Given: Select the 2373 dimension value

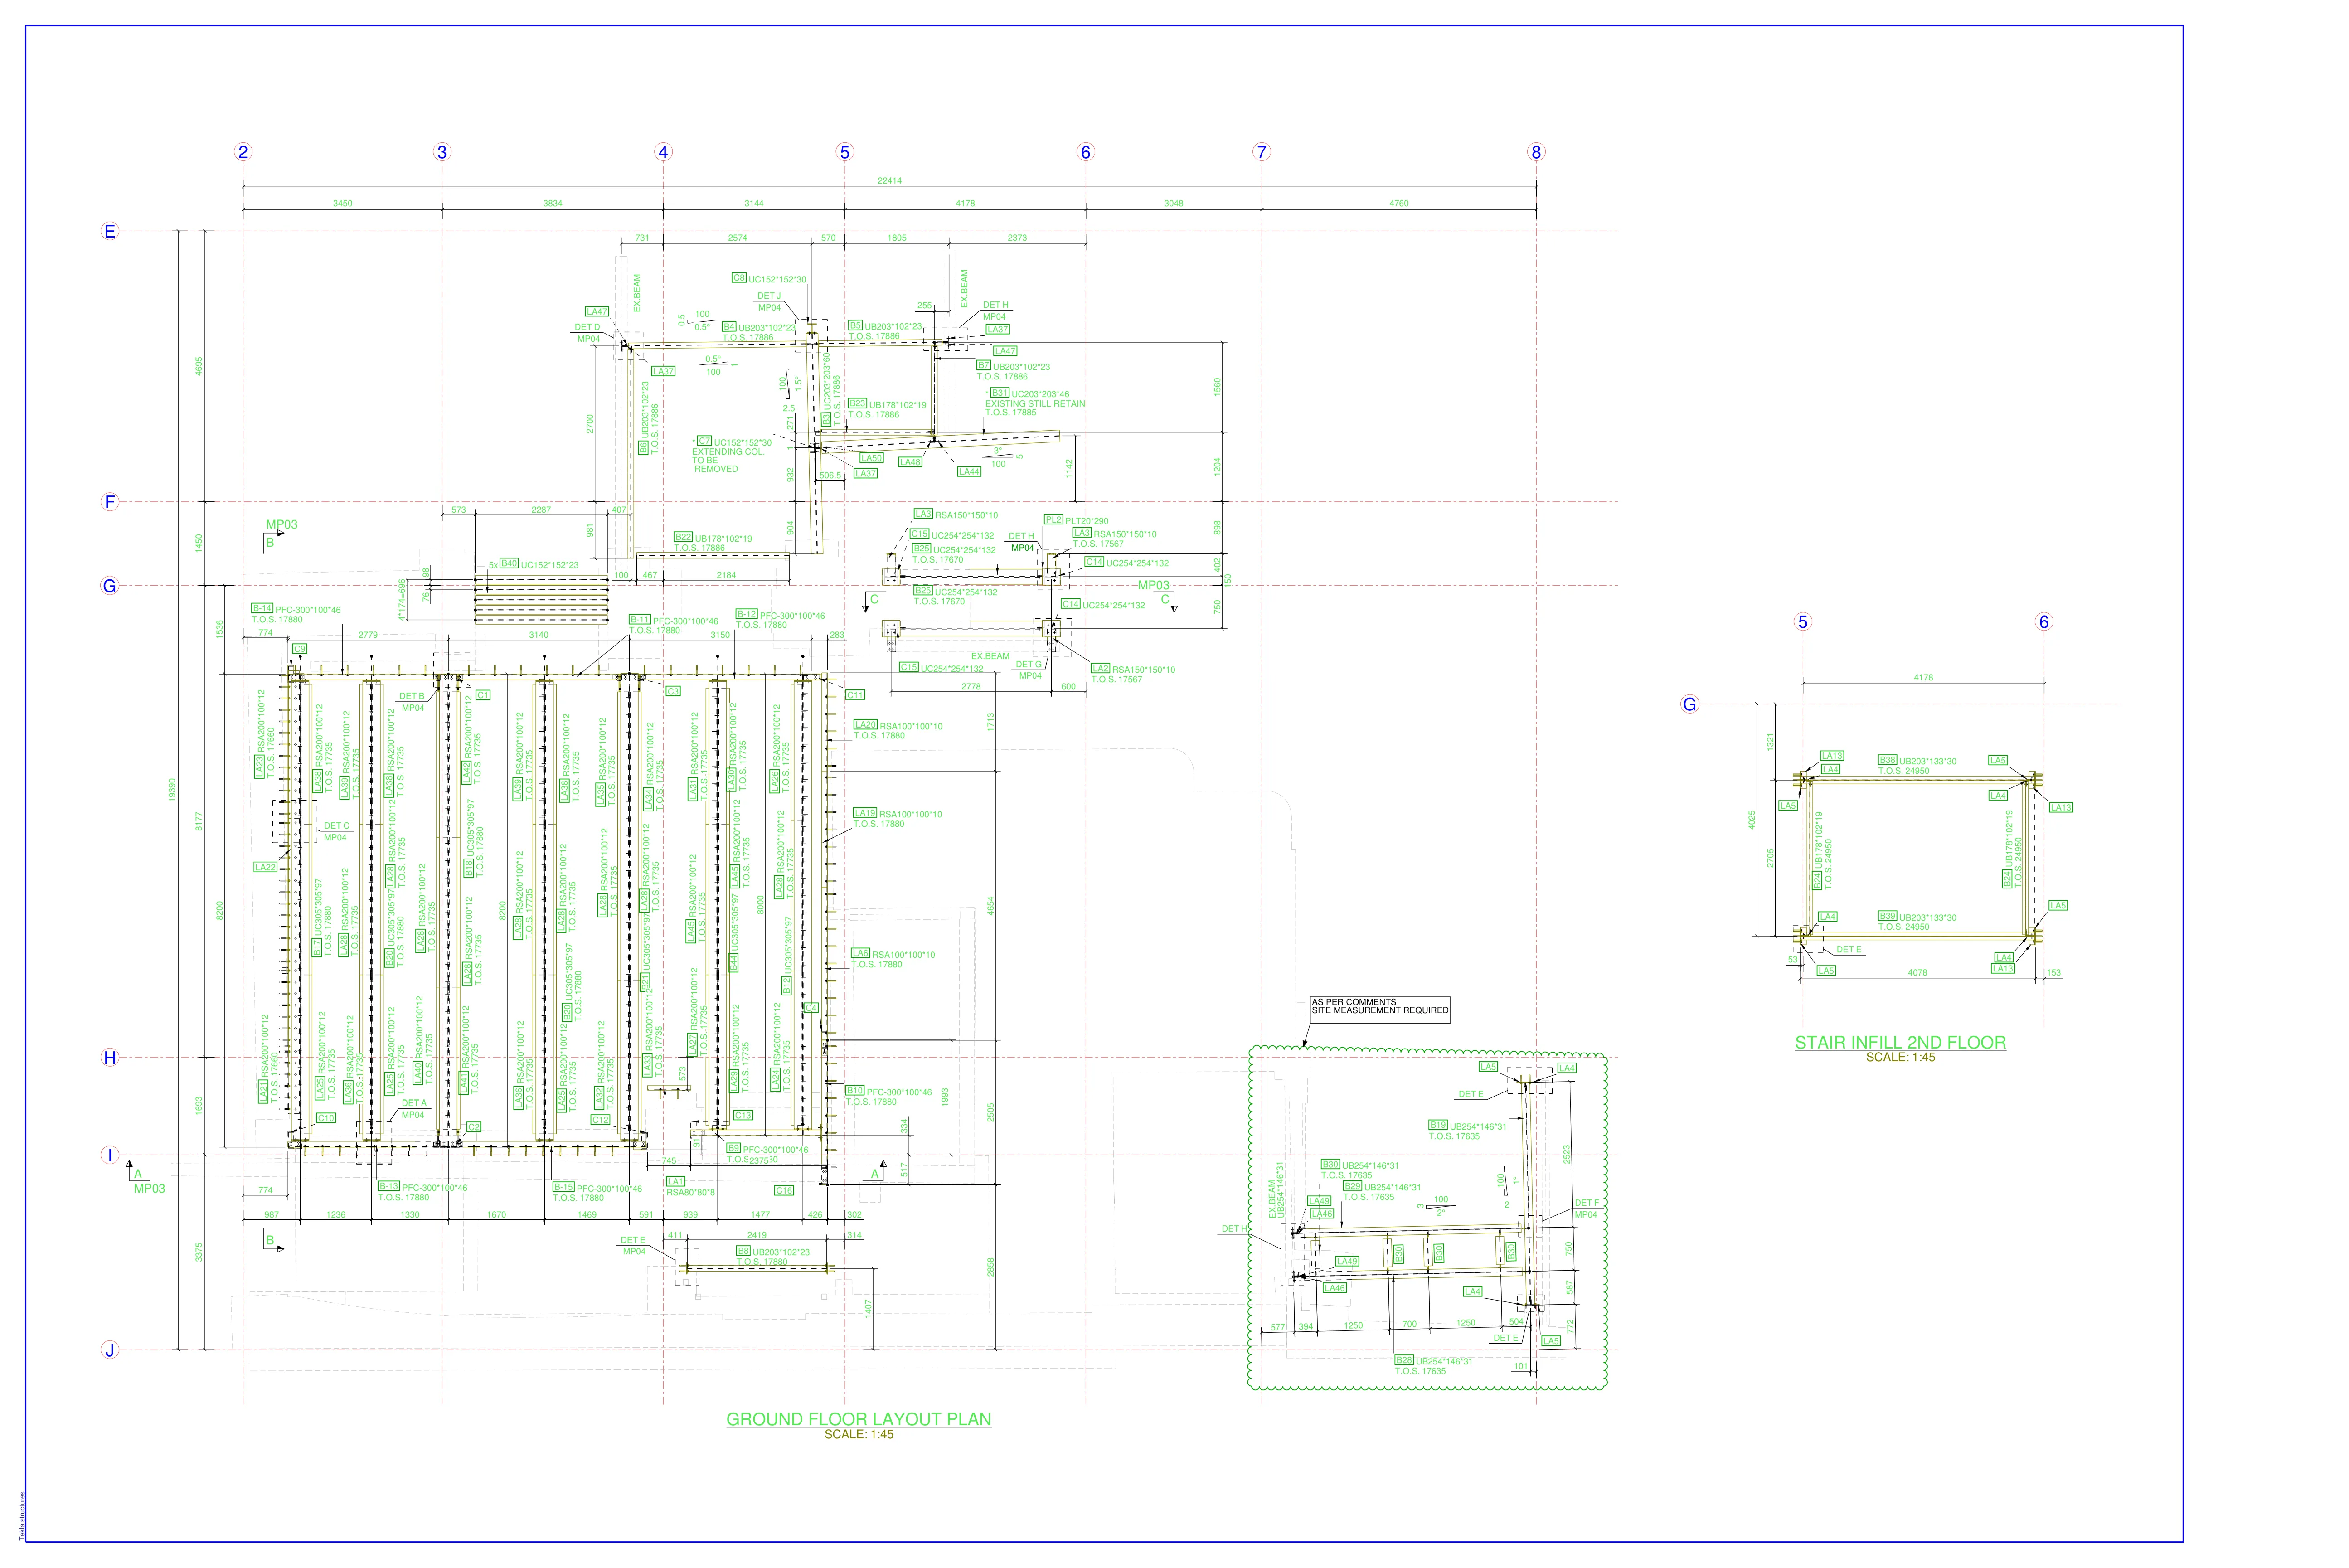Looking at the screenshot, I should [x=1017, y=238].
